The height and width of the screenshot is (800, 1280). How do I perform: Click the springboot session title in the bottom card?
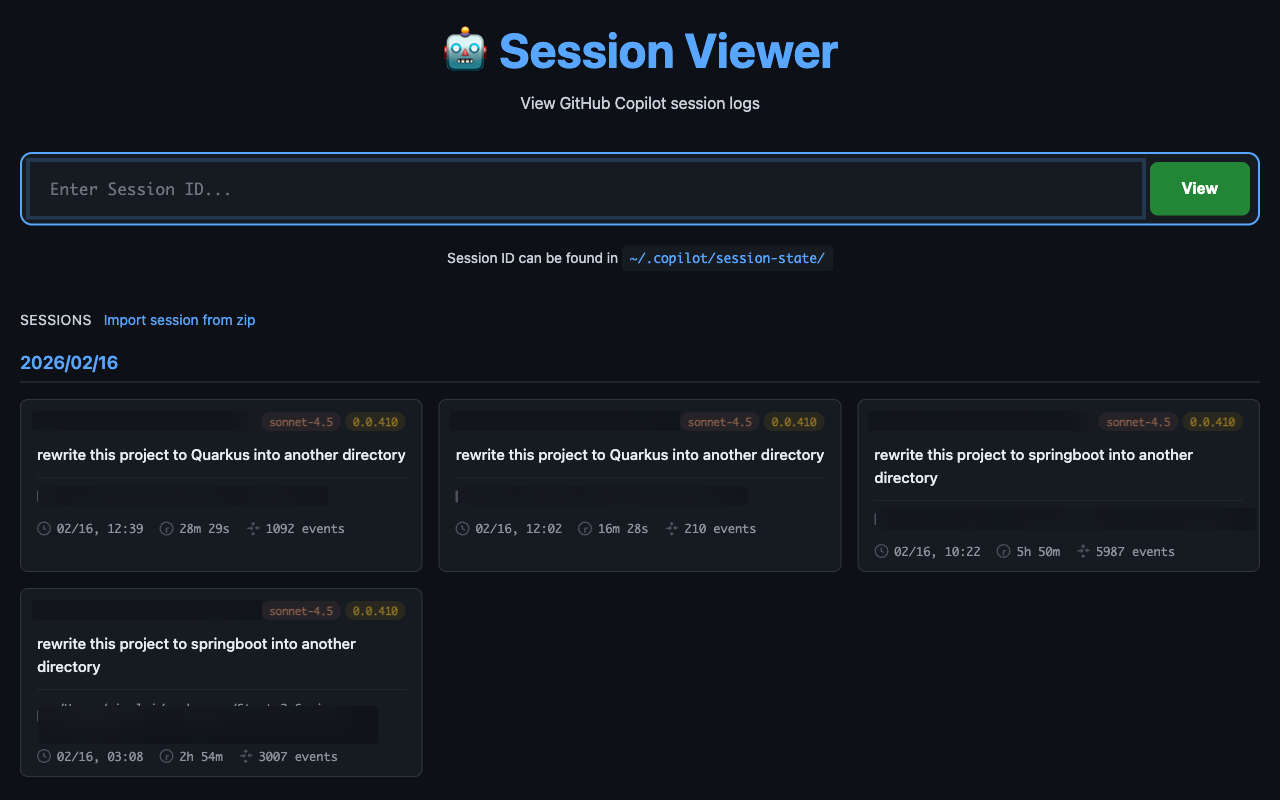[x=196, y=655]
